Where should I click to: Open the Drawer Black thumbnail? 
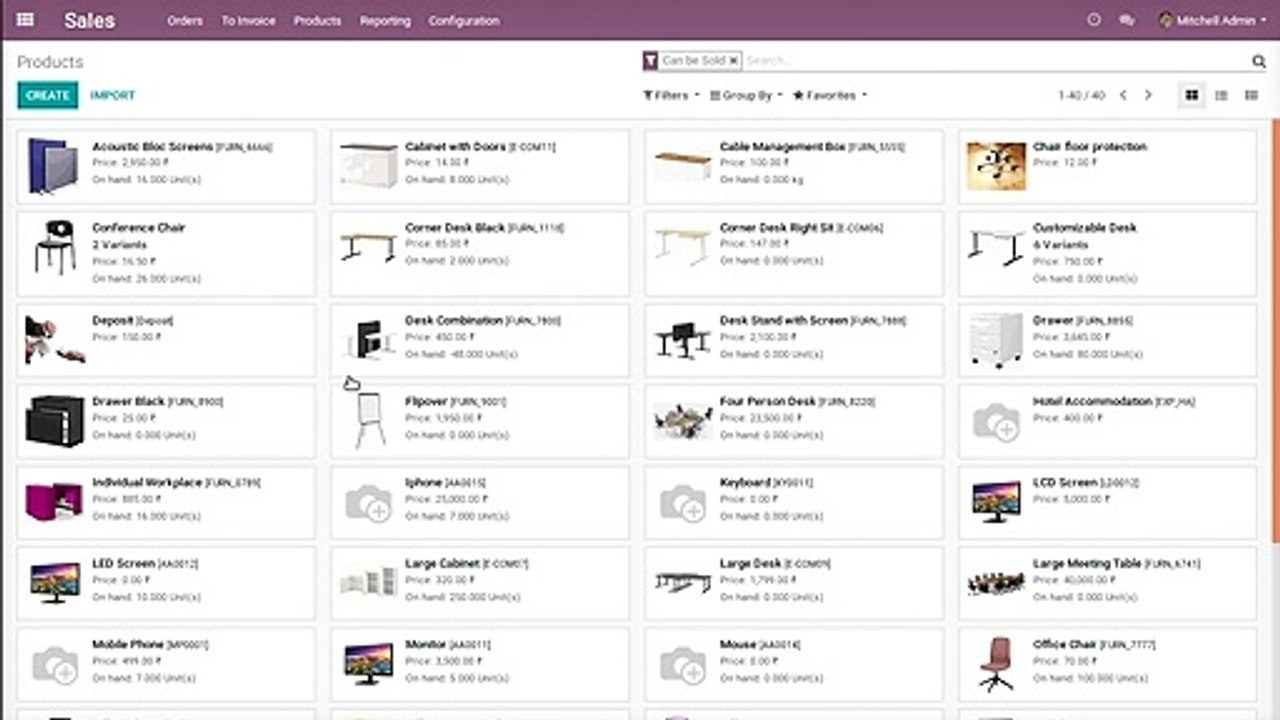55,421
